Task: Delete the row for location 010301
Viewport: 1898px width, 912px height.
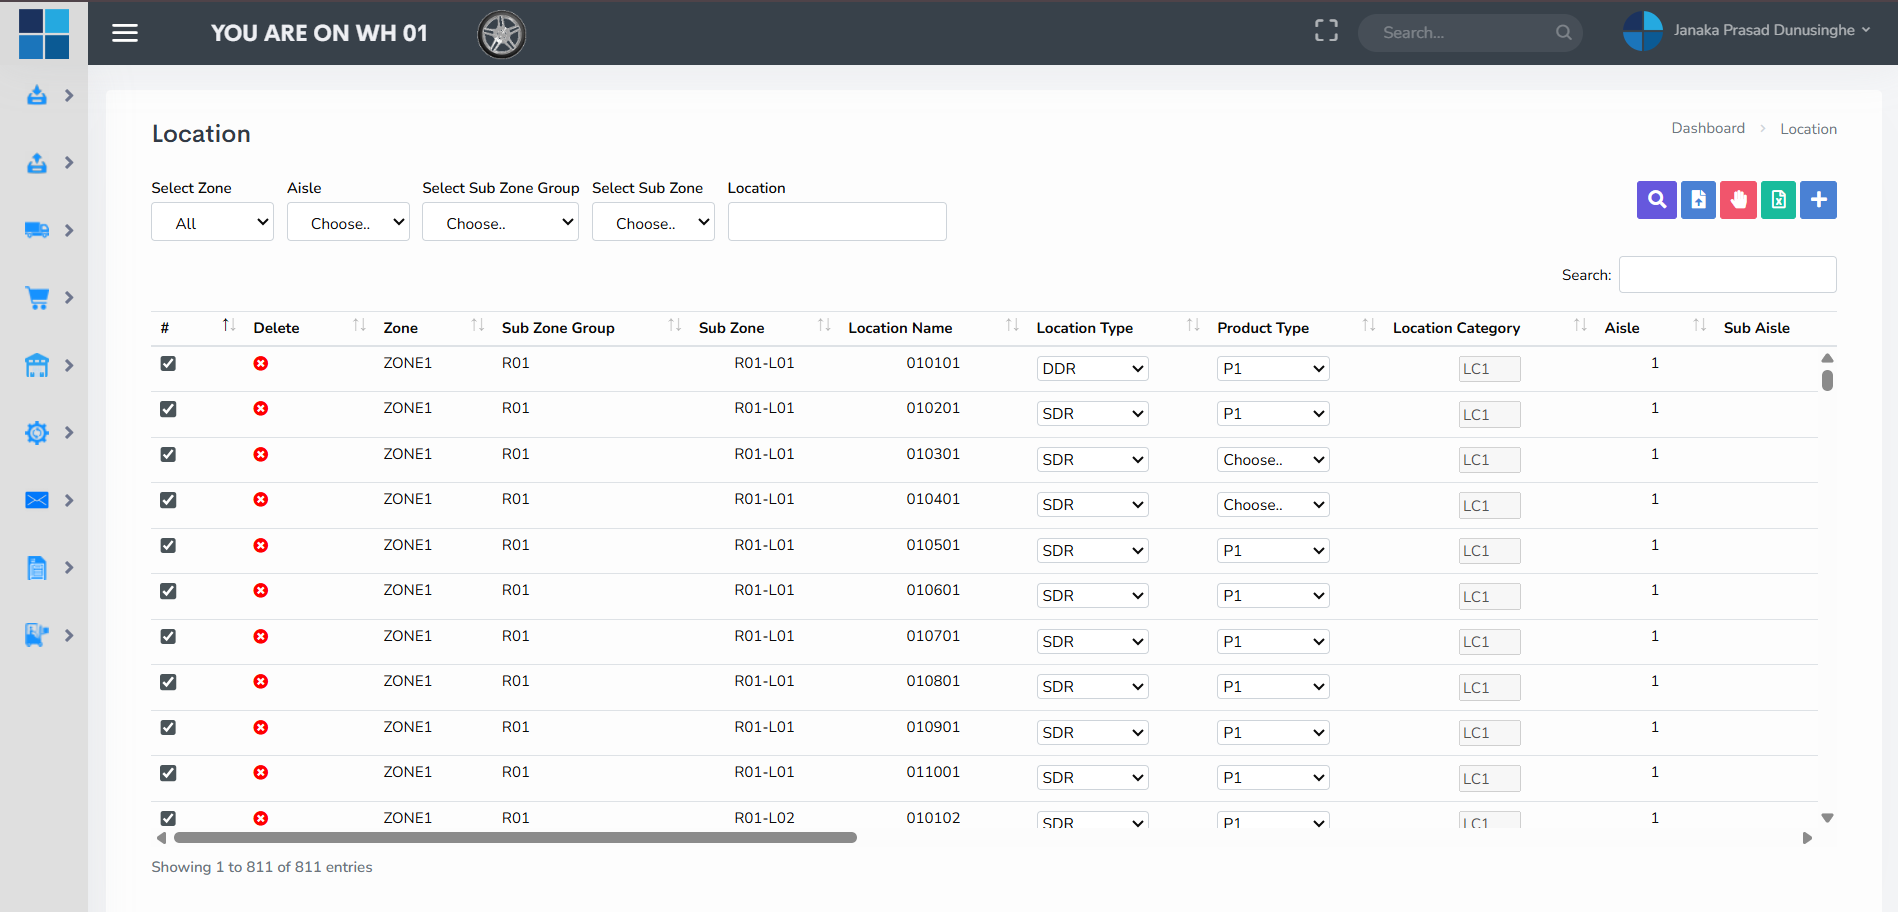Action: [x=261, y=454]
